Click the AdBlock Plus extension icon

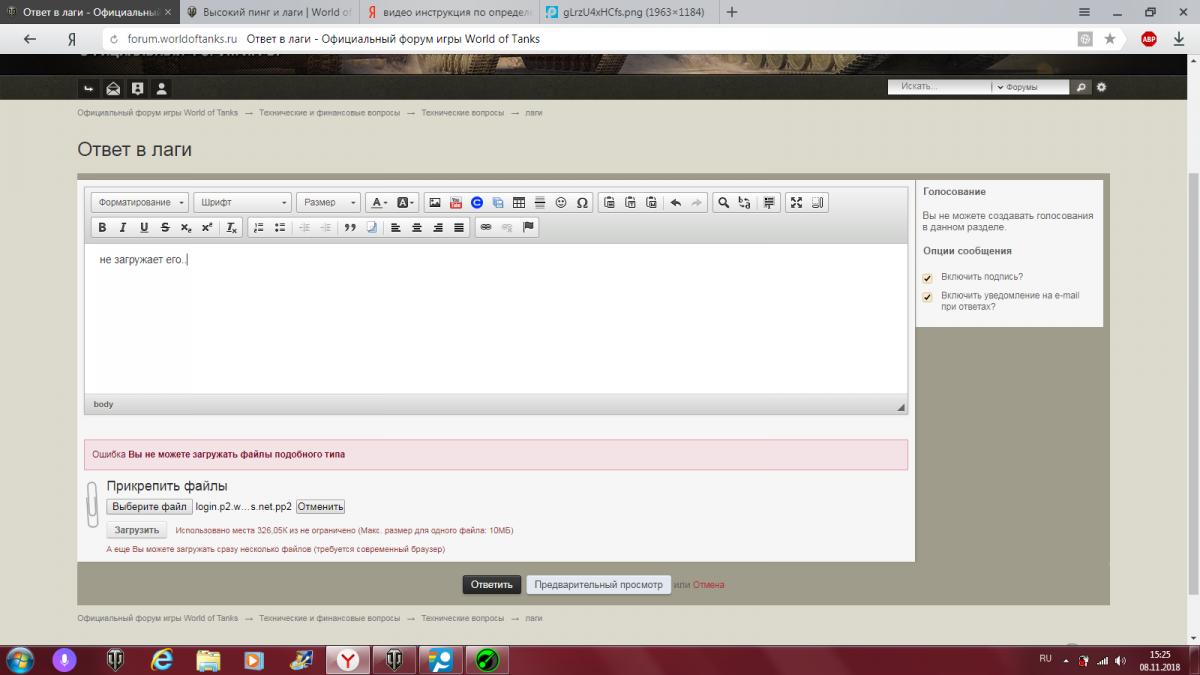pos(1149,39)
